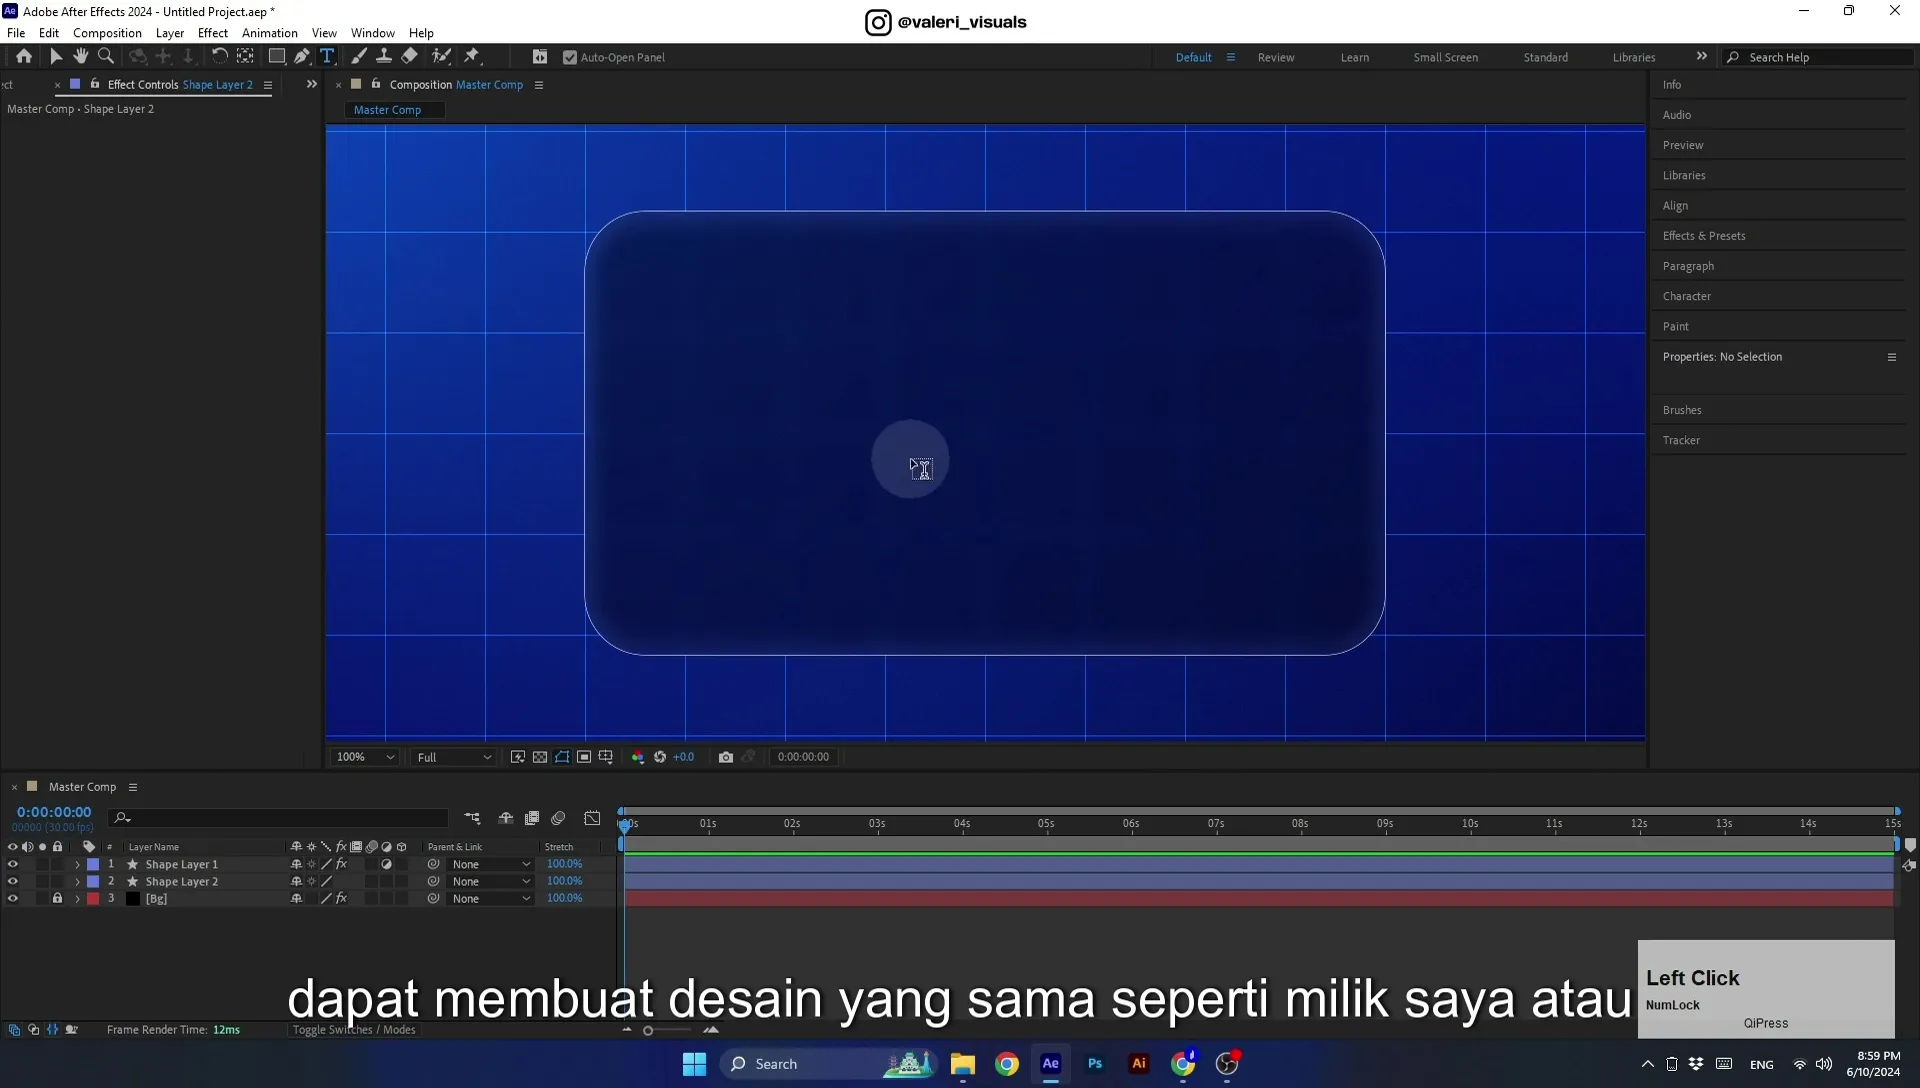Viewport: 1920px width, 1088px height.
Task: Select the Puppet Pin tool
Action: coord(472,56)
